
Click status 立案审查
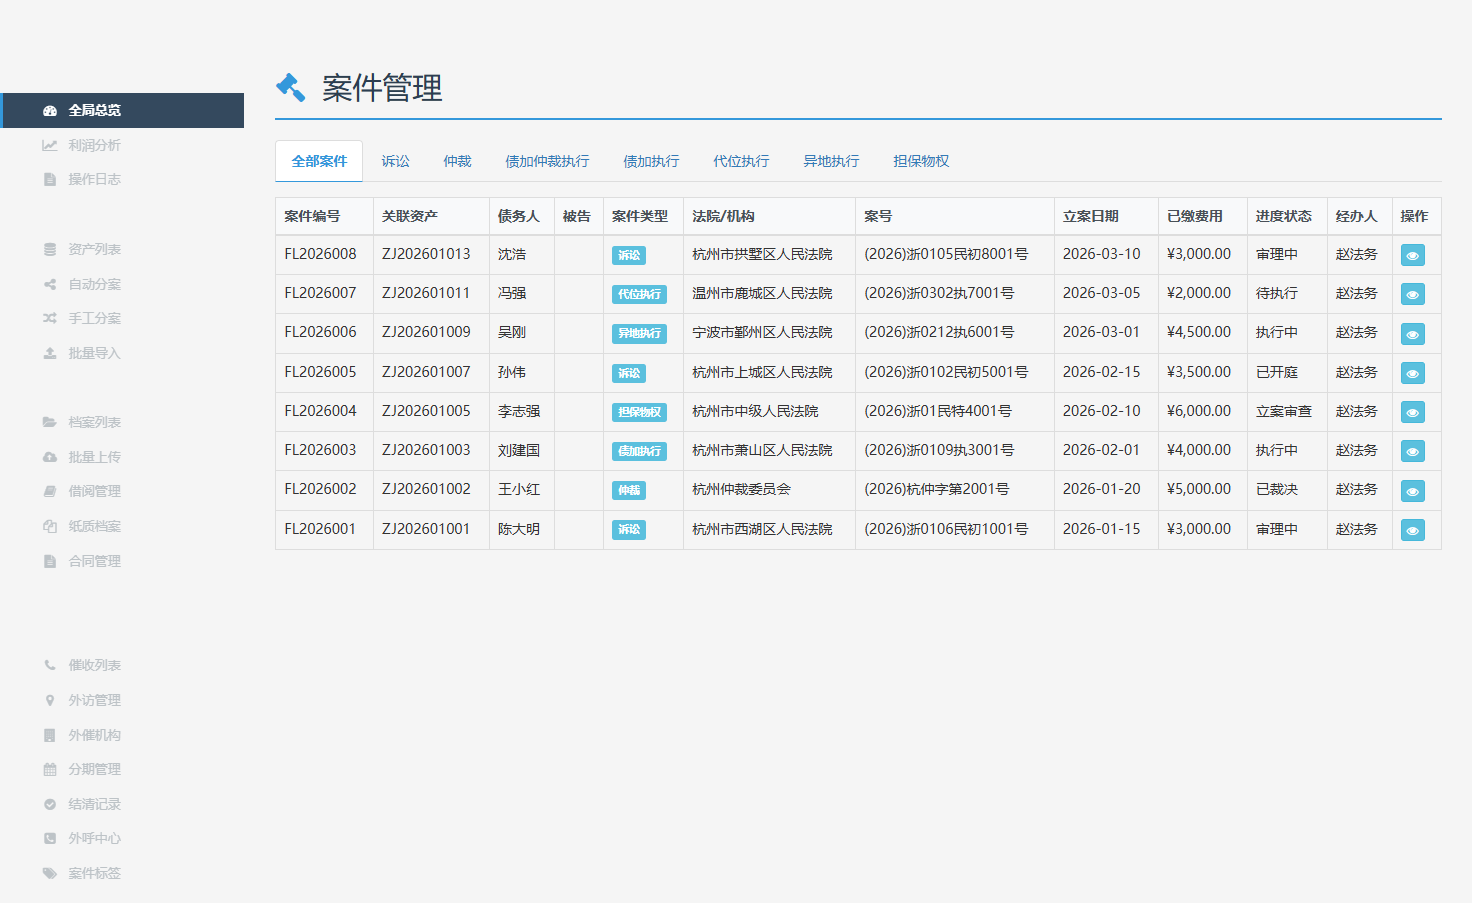(1284, 411)
